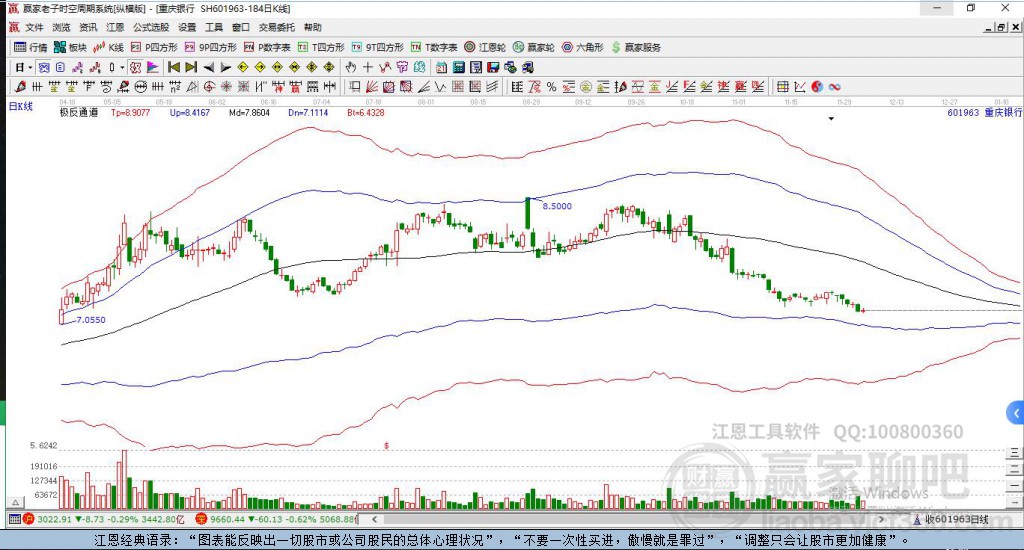The image size is (1024, 550).
Task: Open the 六角形 tool
Action: (583, 47)
